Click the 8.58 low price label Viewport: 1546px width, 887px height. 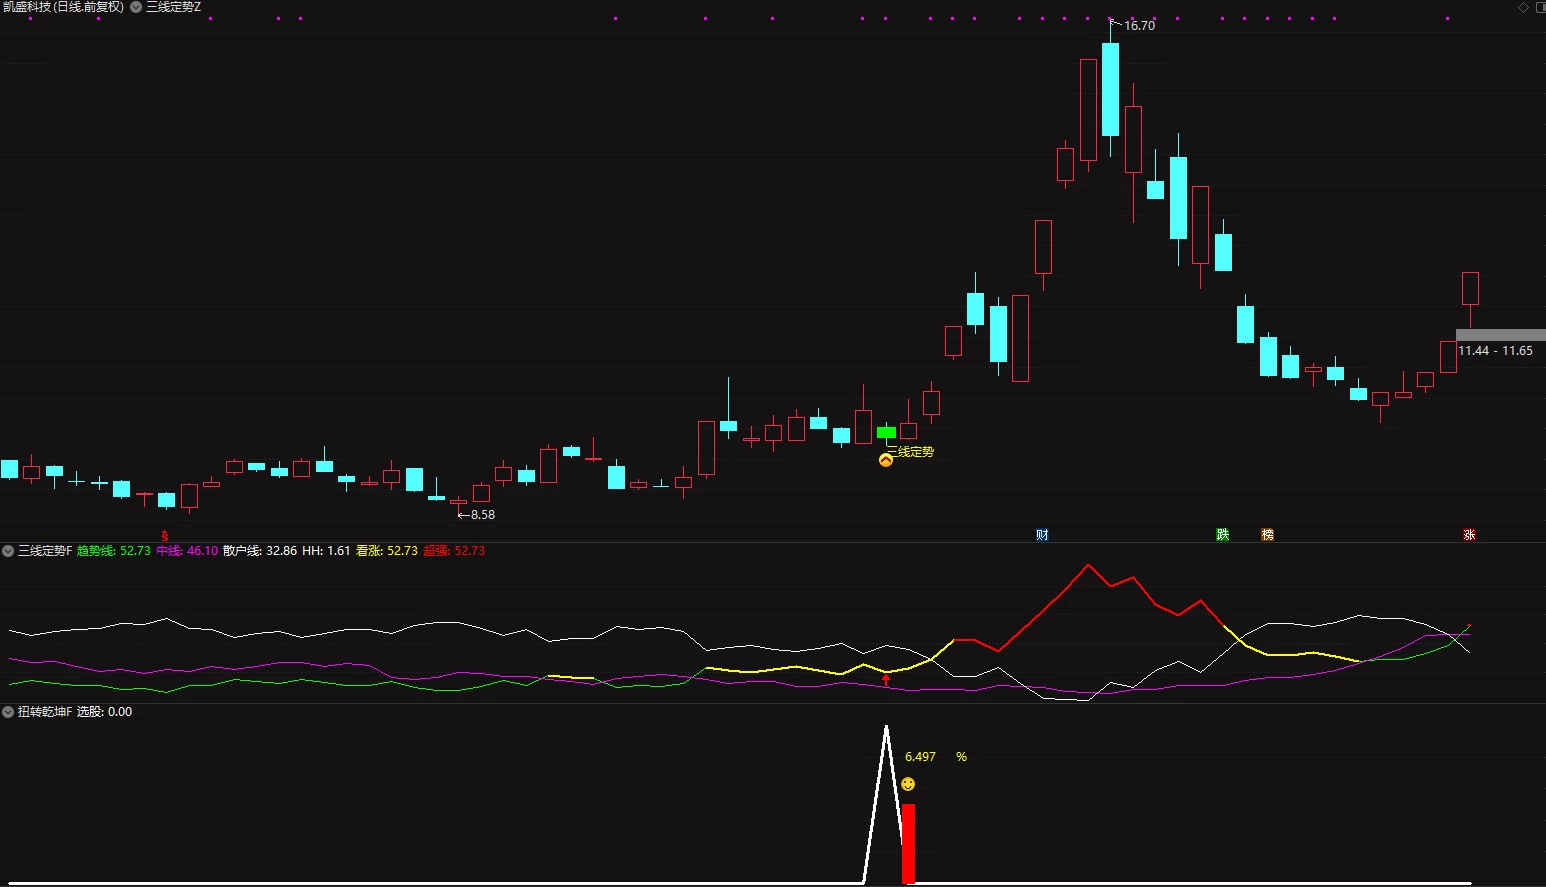[483, 515]
